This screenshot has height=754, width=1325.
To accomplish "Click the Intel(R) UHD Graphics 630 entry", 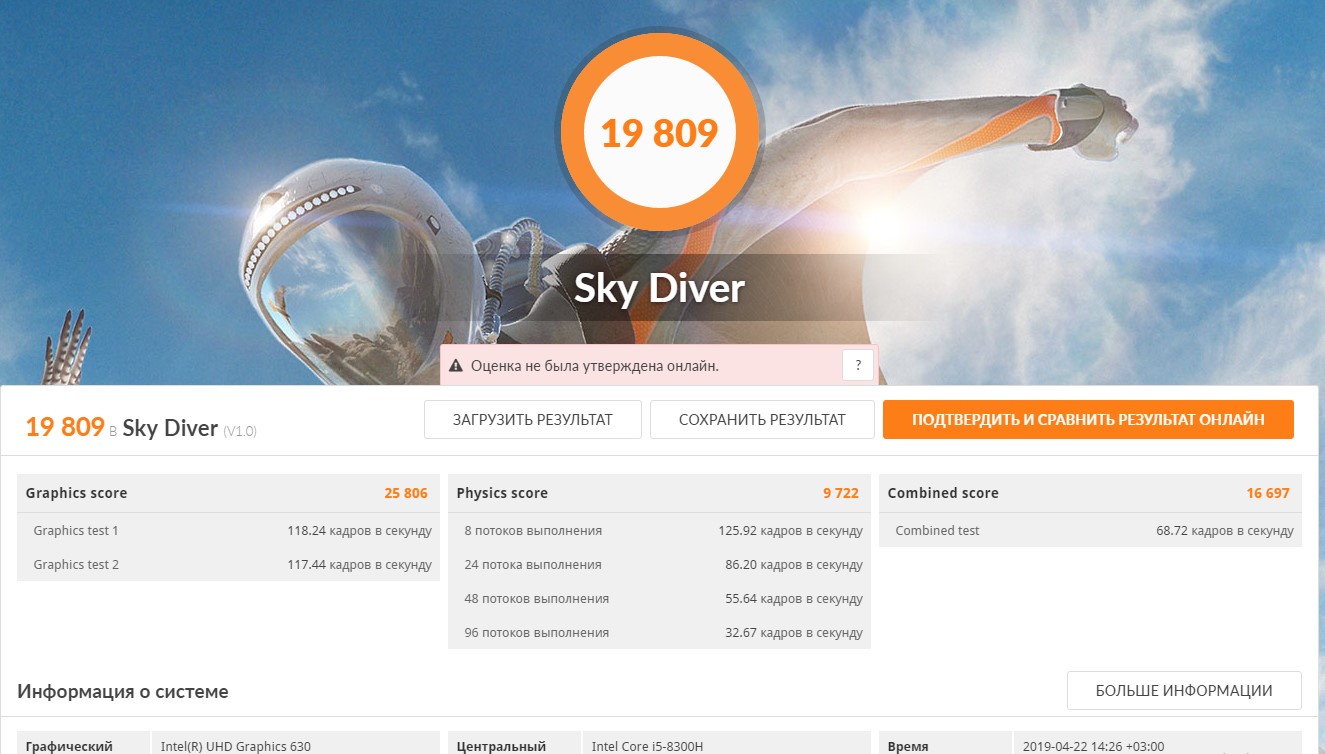I will 235,746.
